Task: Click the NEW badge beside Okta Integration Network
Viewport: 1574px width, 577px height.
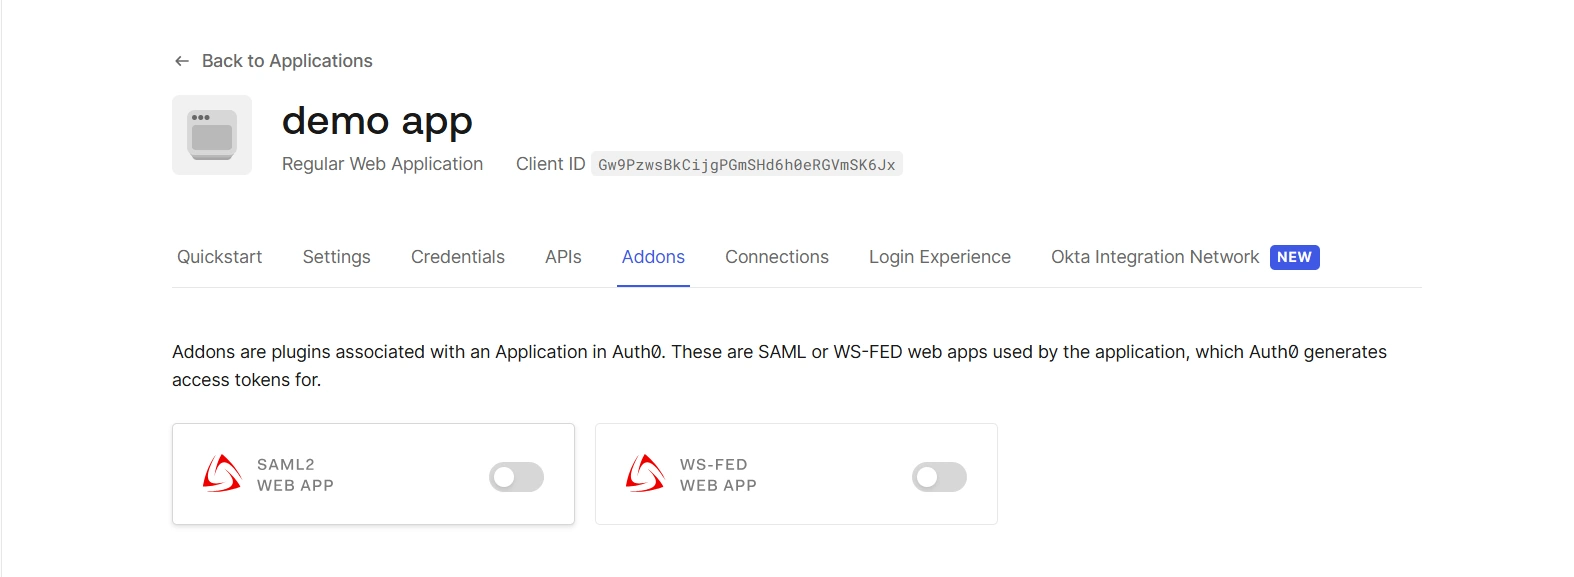Action: 1294,257
